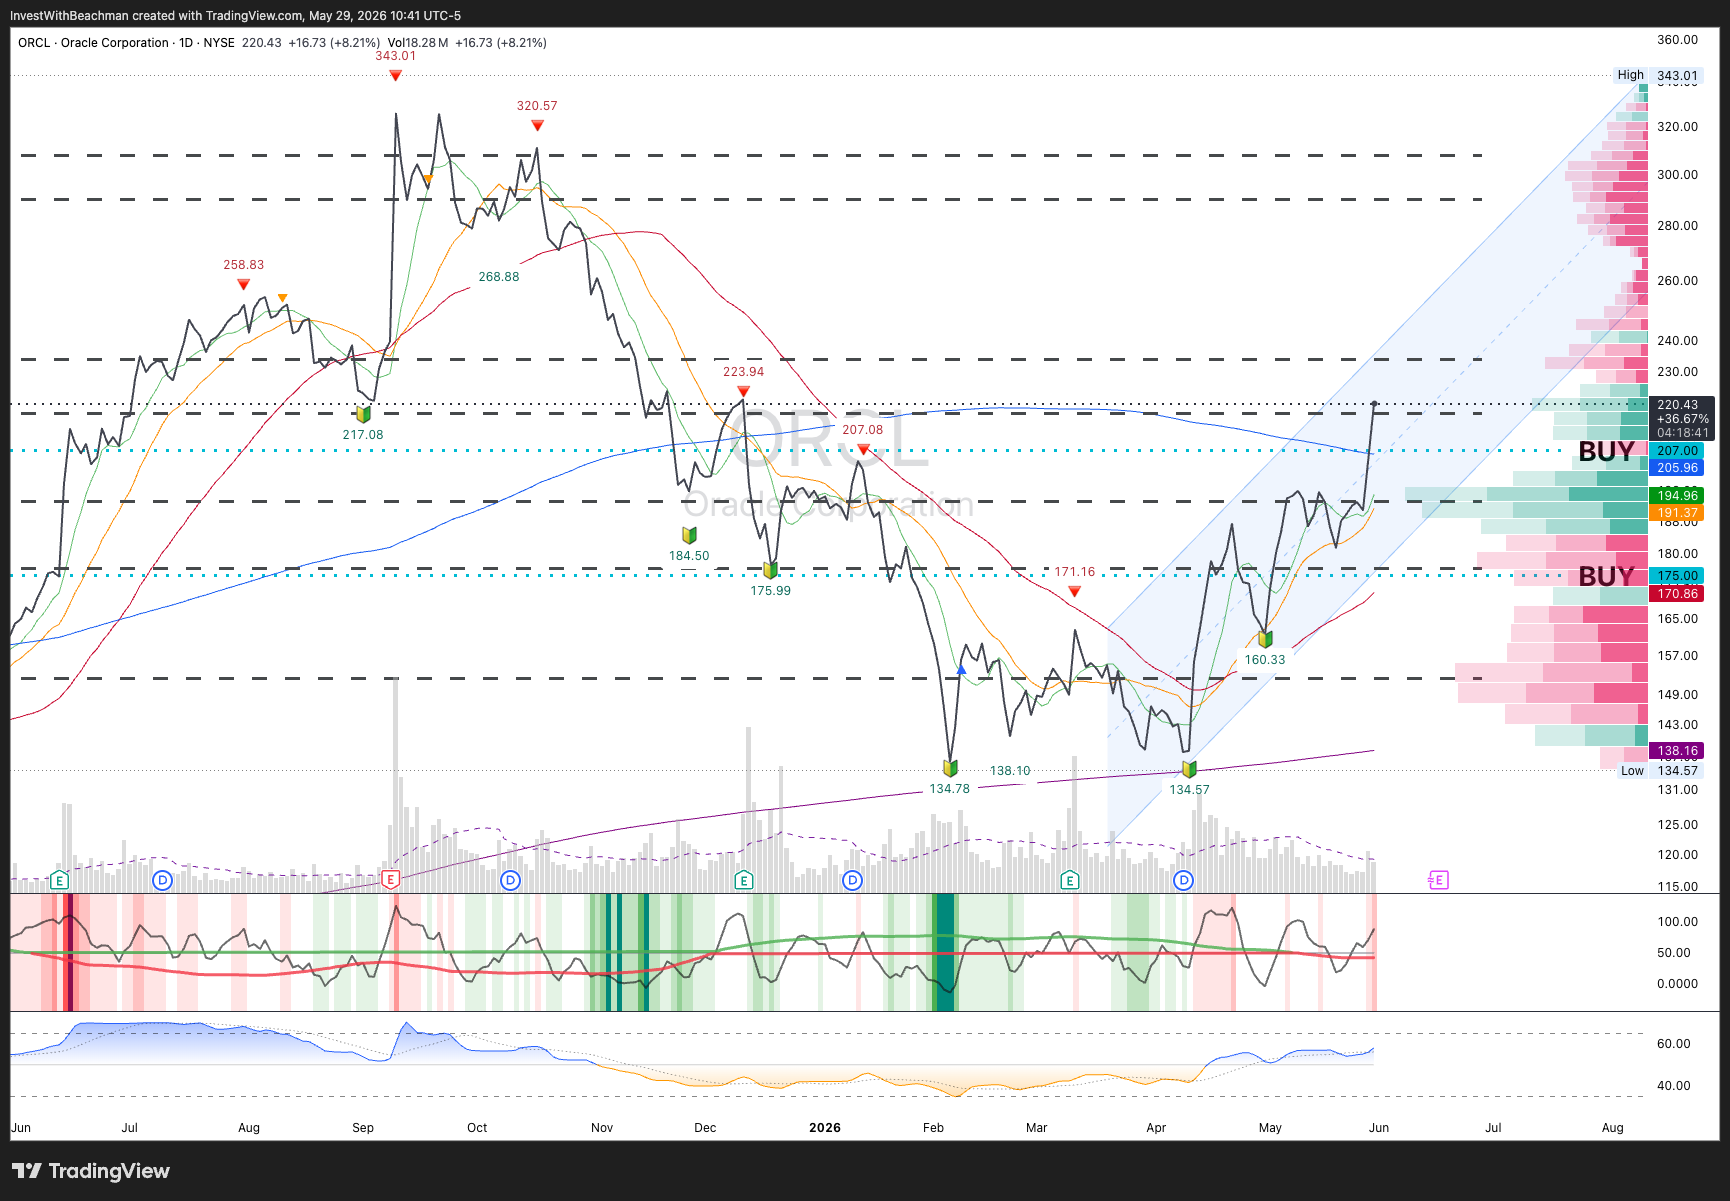
Task: Click the 125.00 price axis label
Action: [1677, 825]
